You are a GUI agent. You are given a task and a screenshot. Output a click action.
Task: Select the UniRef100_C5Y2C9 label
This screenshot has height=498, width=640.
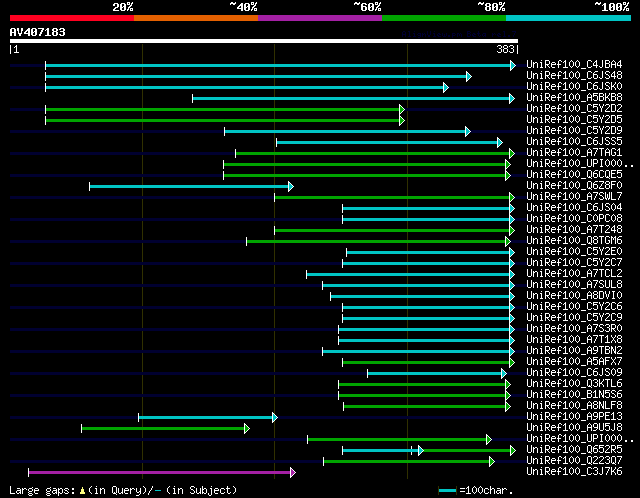coord(574,318)
